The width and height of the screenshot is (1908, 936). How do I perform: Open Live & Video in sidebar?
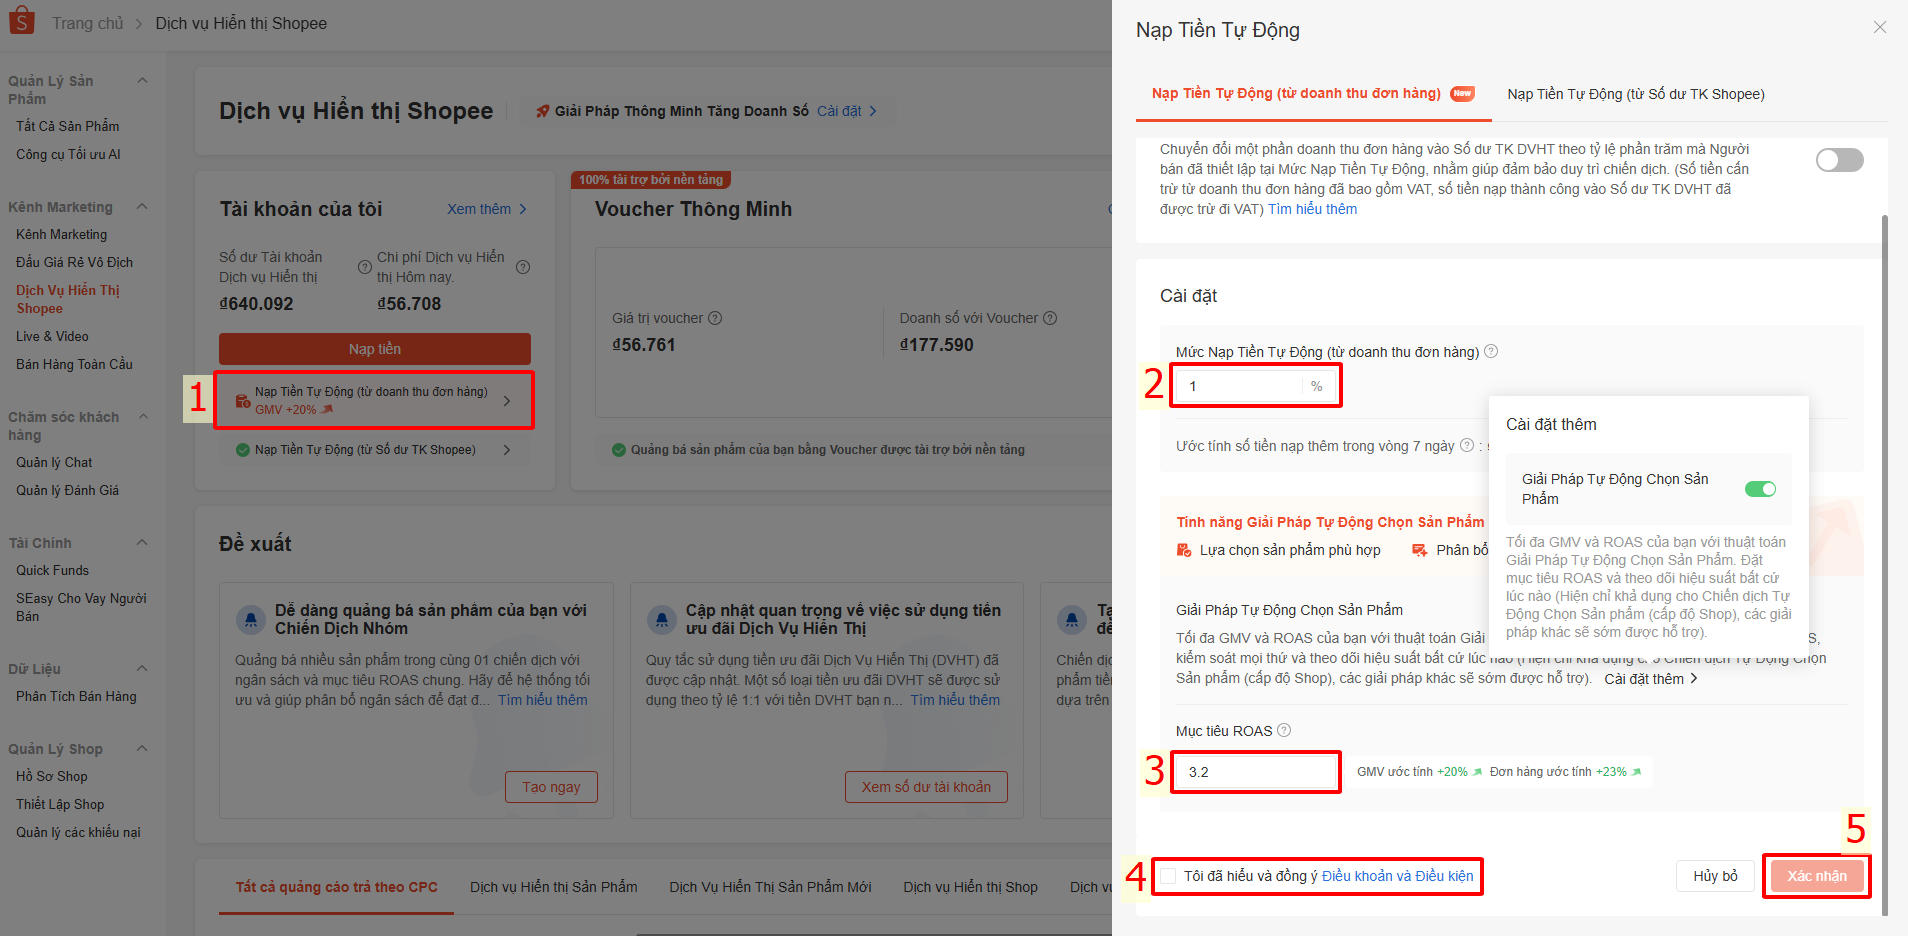click(52, 336)
